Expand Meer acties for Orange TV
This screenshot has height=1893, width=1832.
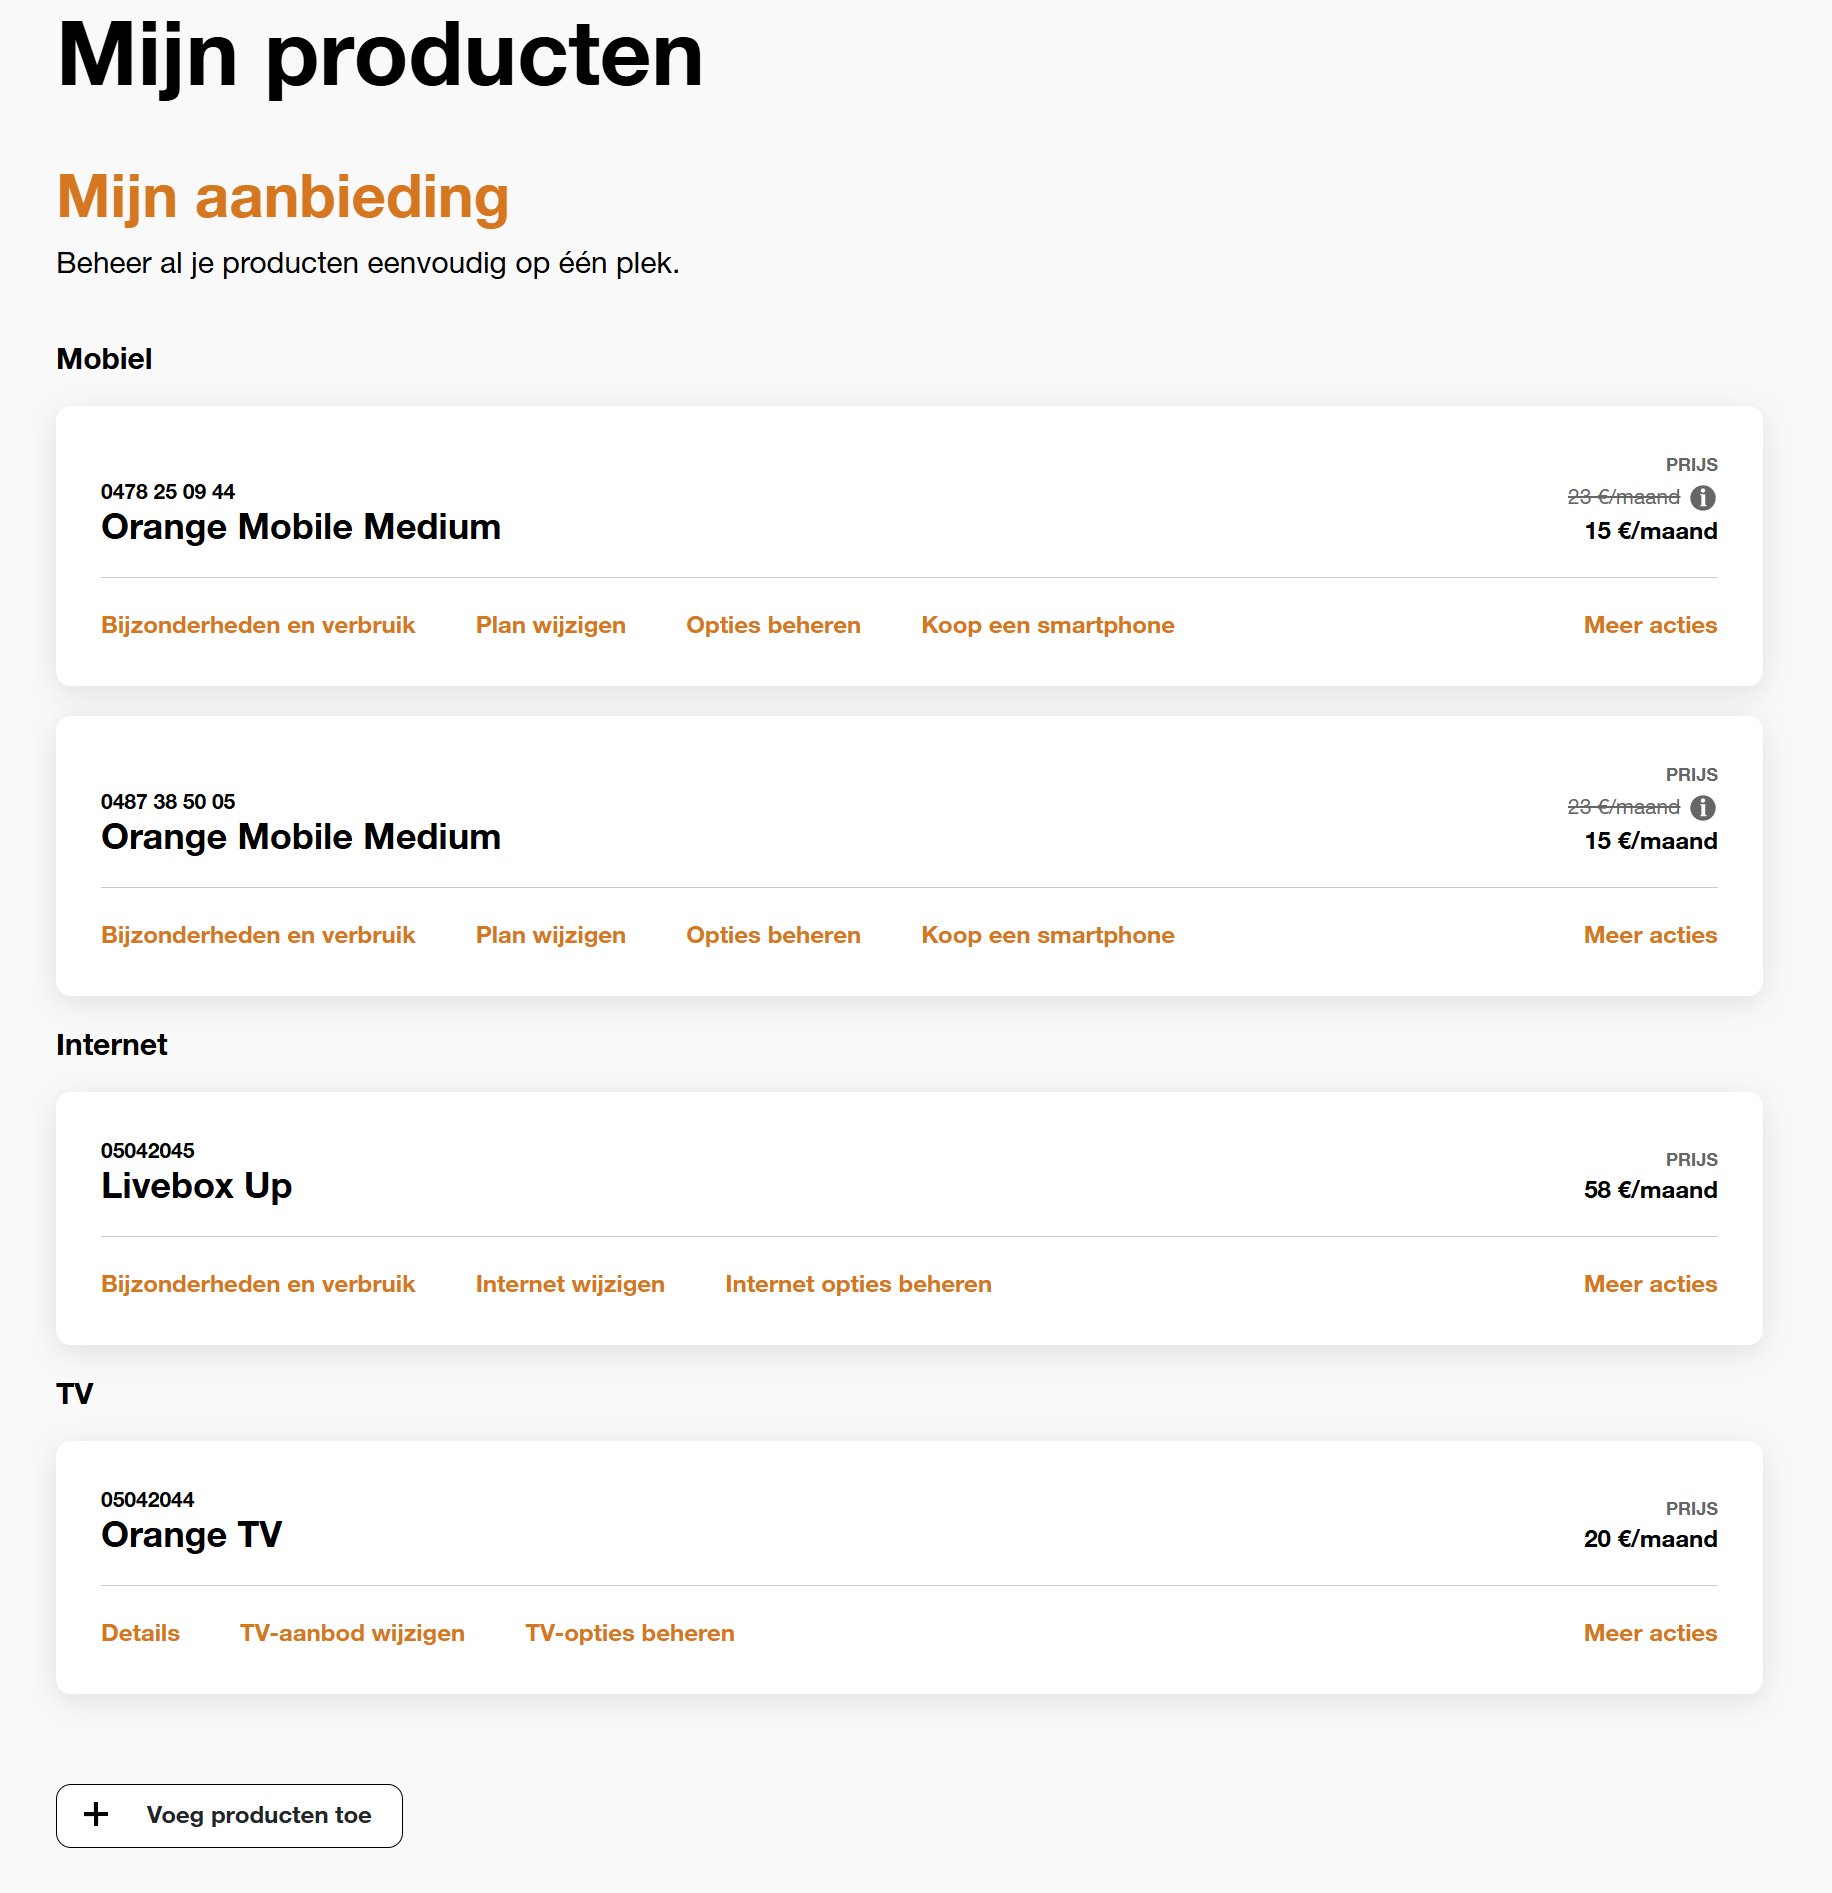coord(1650,1633)
